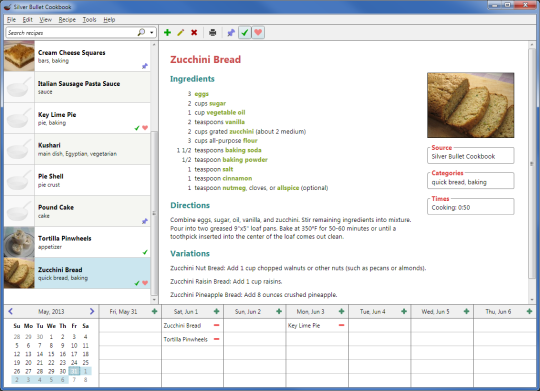Click the pin icon on Pound Cake

145,221
